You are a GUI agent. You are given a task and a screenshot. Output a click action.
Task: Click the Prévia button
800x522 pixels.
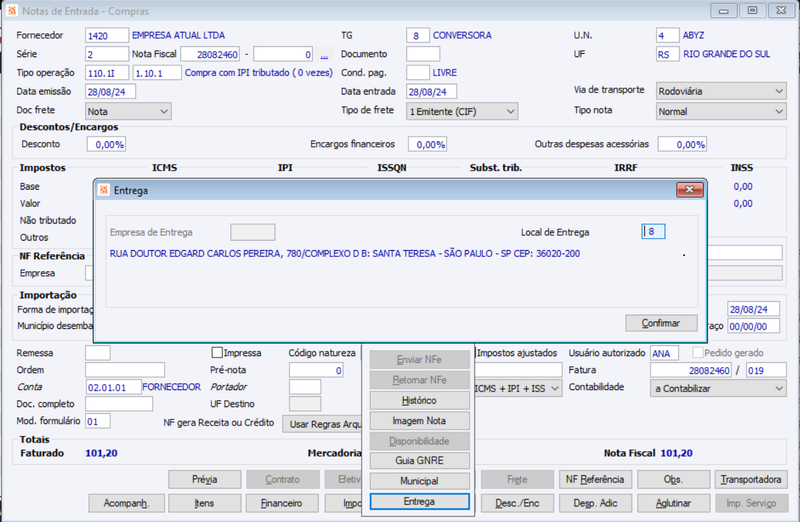coord(205,480)
